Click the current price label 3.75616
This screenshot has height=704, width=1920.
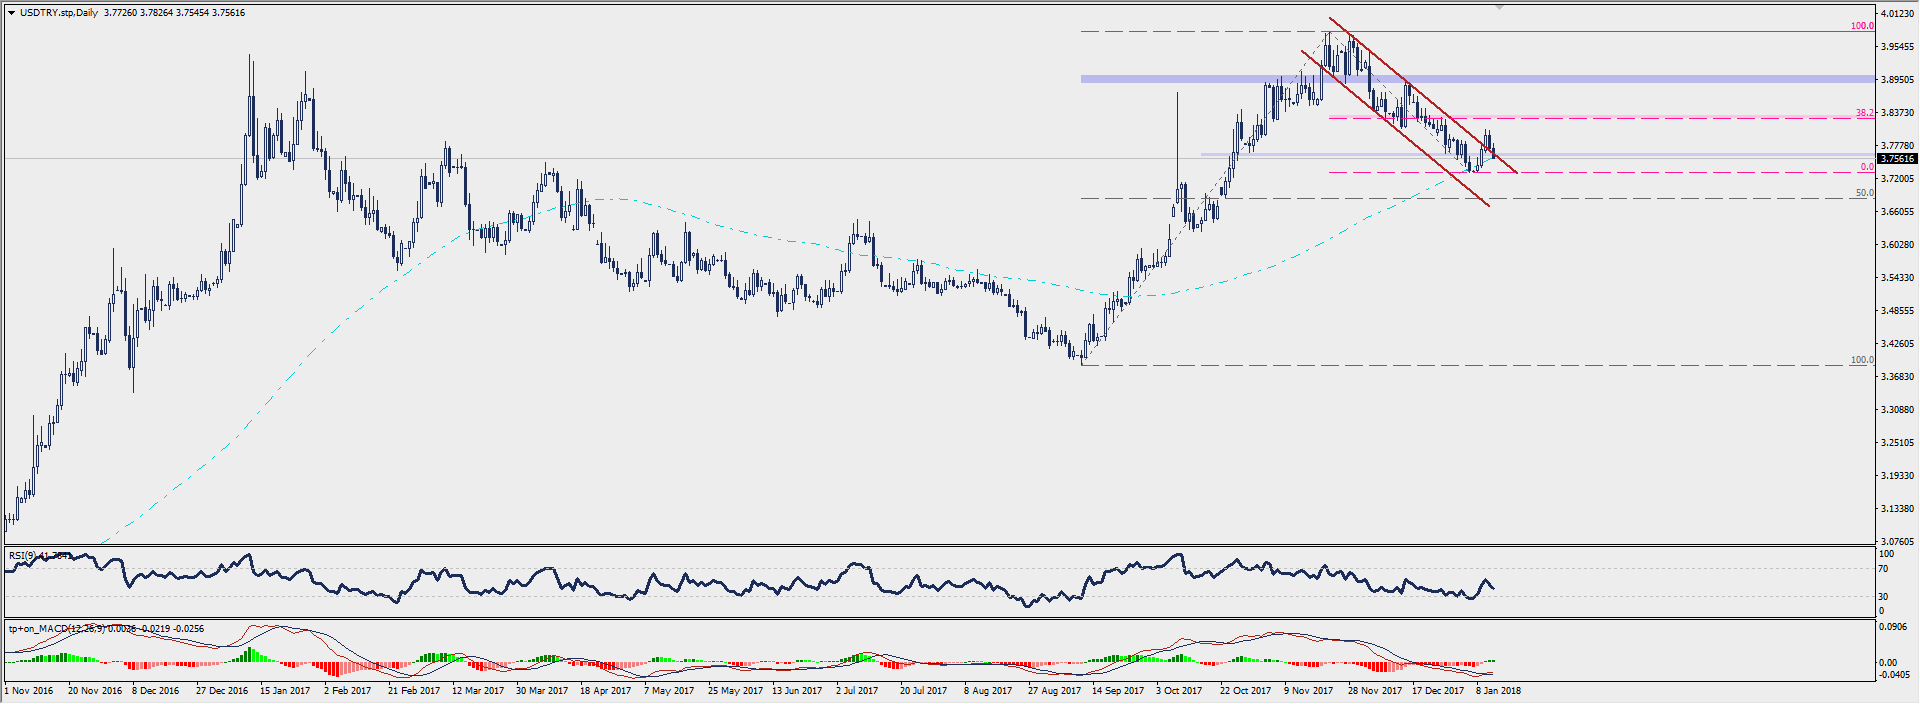[x=1897, y=159]
